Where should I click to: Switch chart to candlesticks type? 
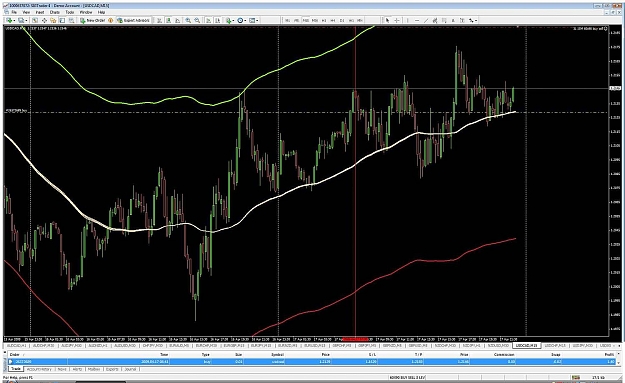(x=169, y=20)
